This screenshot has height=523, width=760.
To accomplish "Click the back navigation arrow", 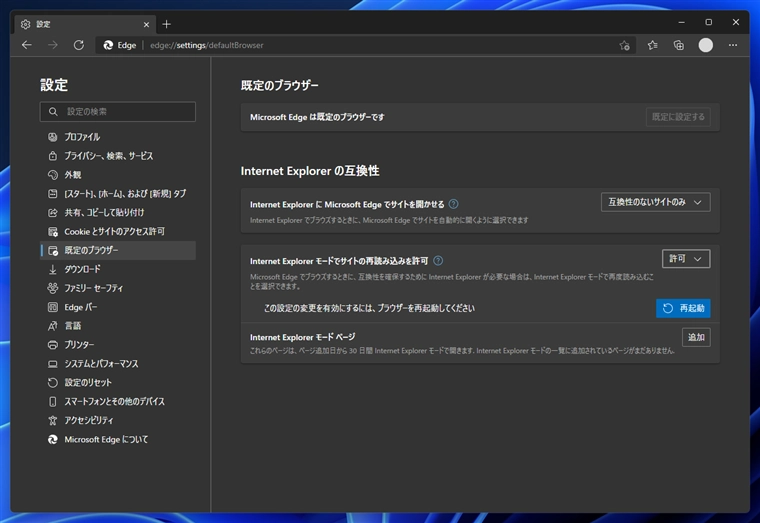I will click(x=27, y=45).
